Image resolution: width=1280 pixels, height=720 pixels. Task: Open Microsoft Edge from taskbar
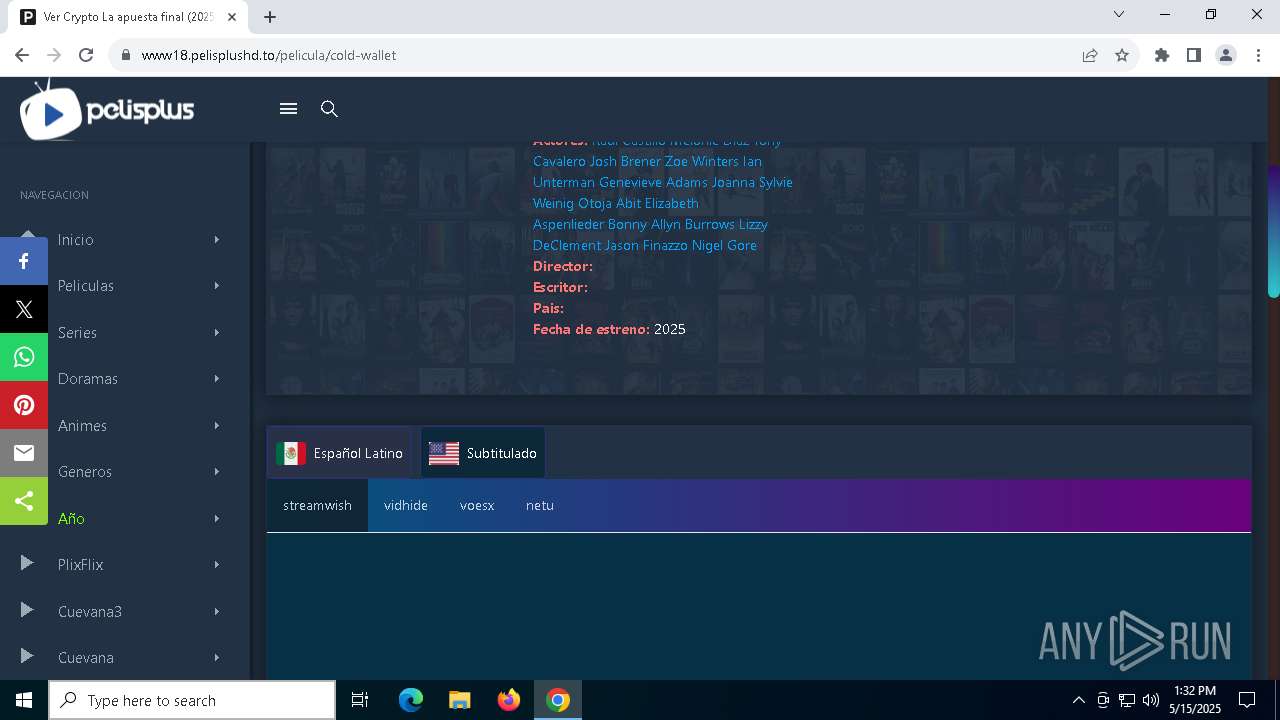[411, 700]
